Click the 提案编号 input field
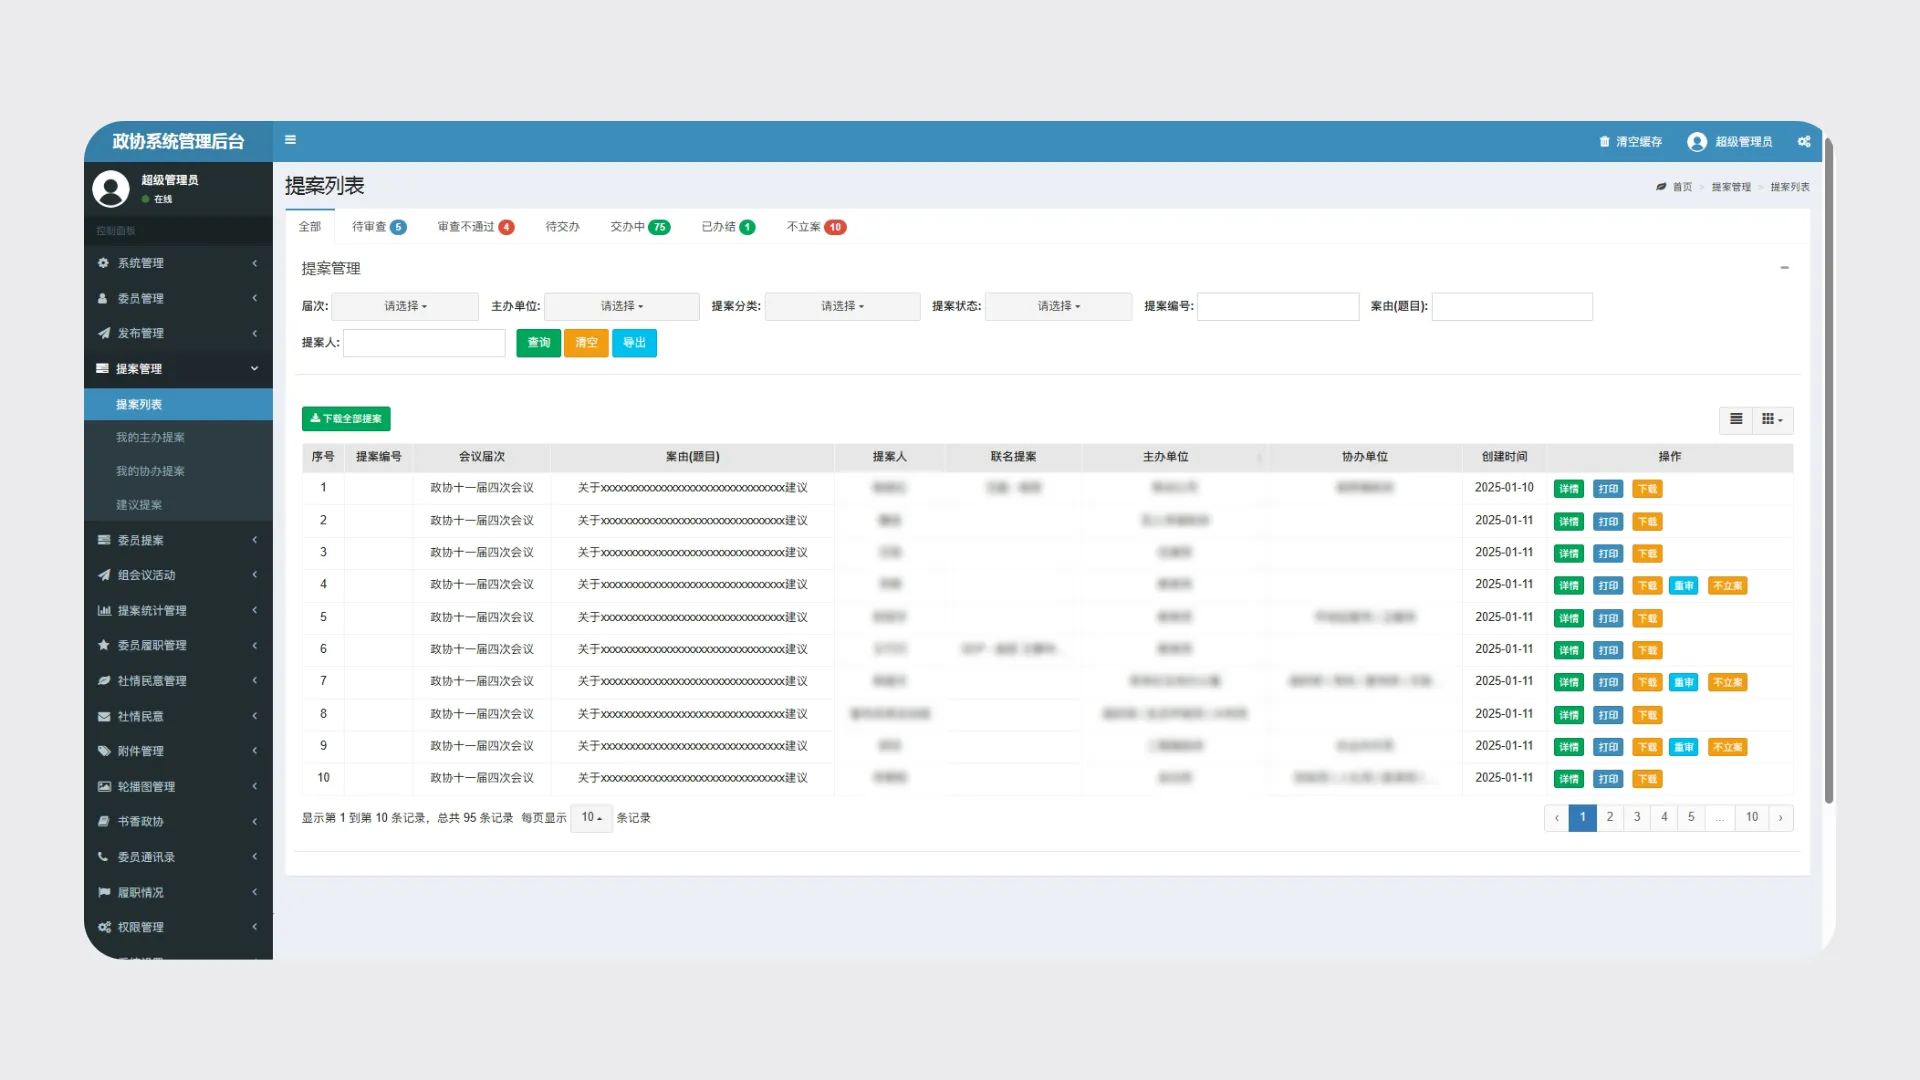Image resolution: width=1920 pixels, height=1080 pixels. [x=1277, y=306]
